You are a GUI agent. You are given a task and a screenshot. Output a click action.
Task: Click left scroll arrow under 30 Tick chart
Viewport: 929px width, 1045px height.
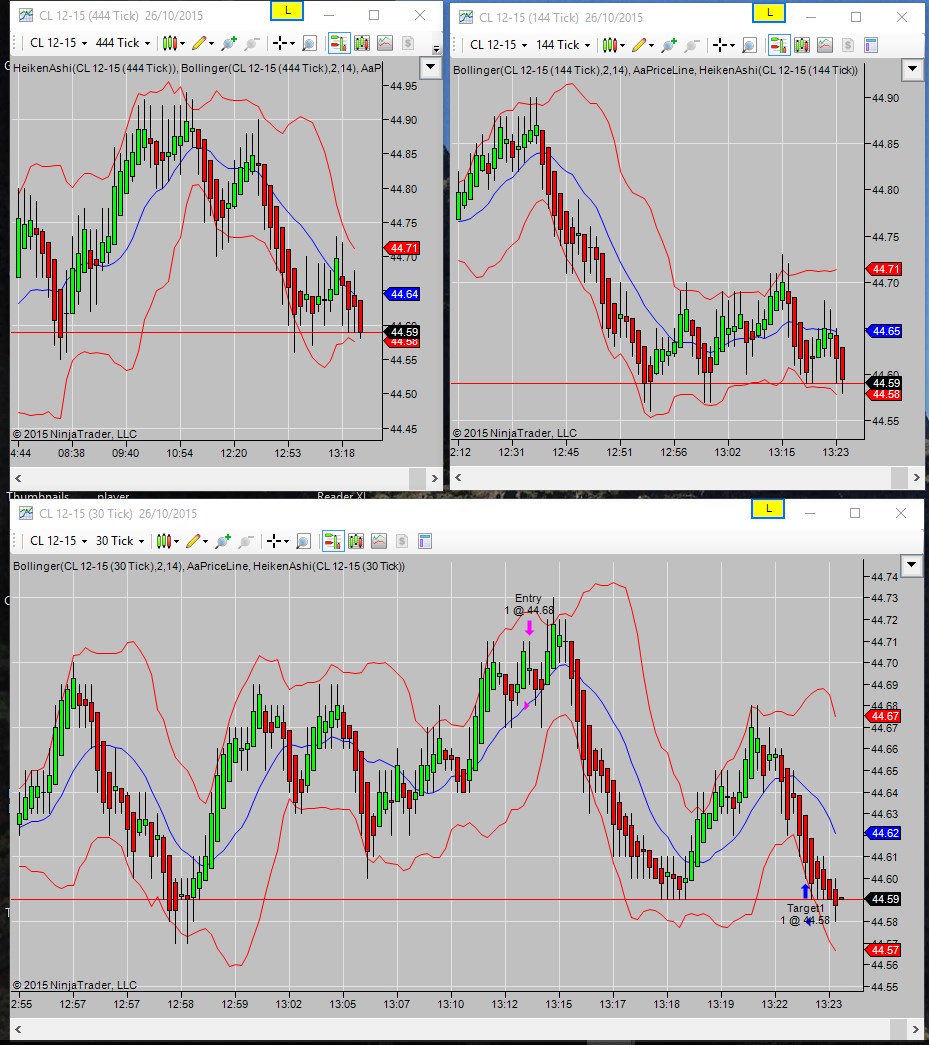point(18,1030)
